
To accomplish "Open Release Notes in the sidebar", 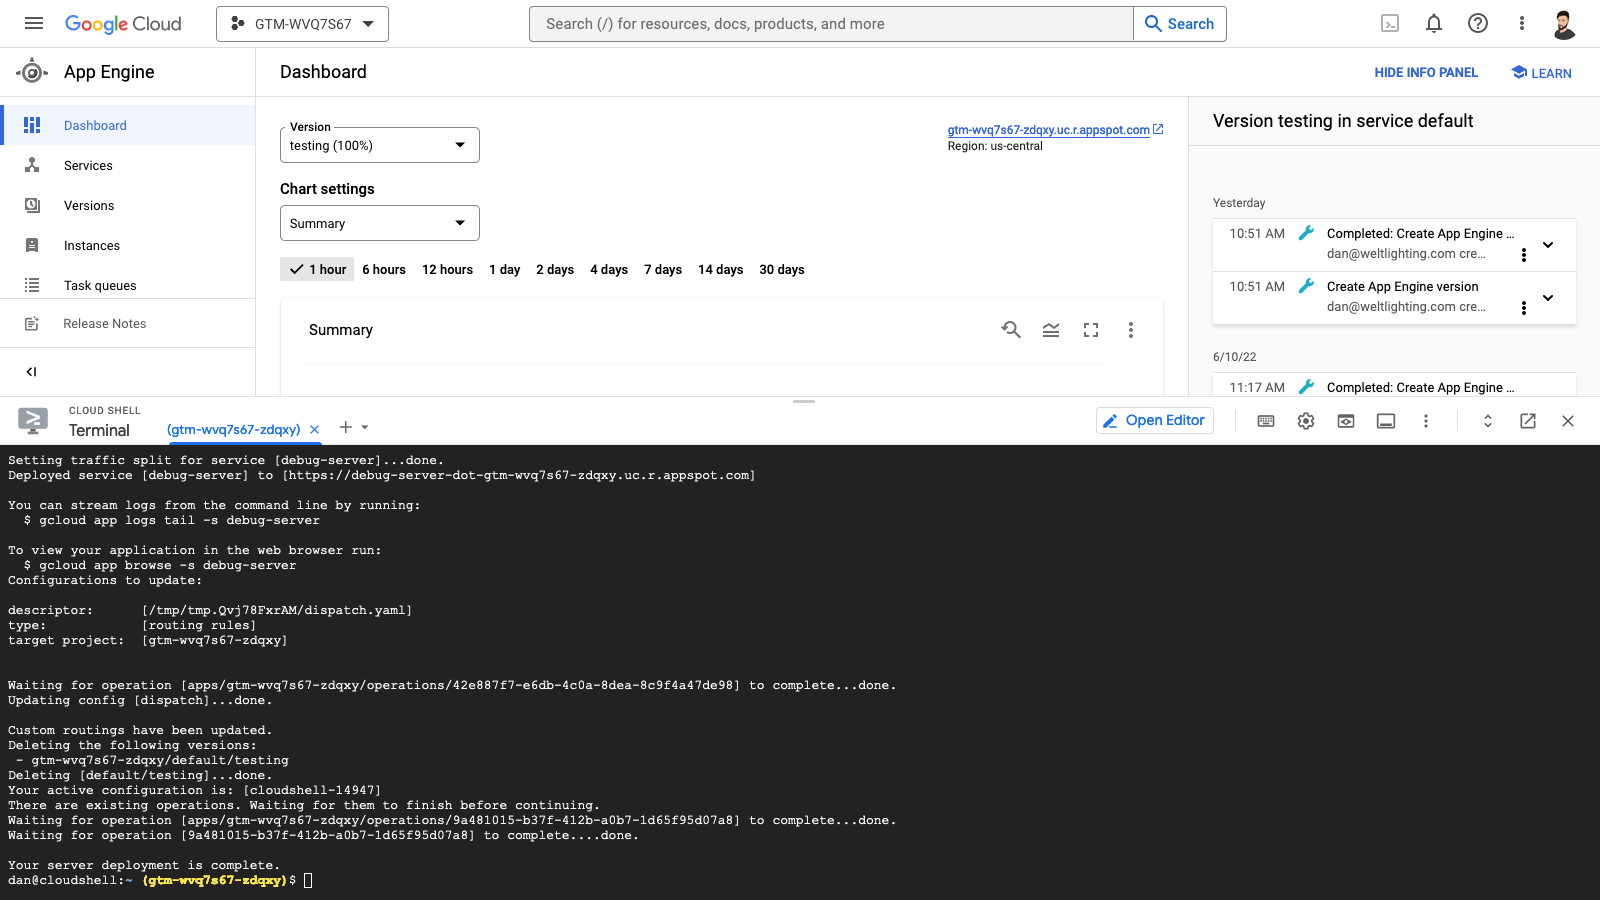I will coord(128,323).
